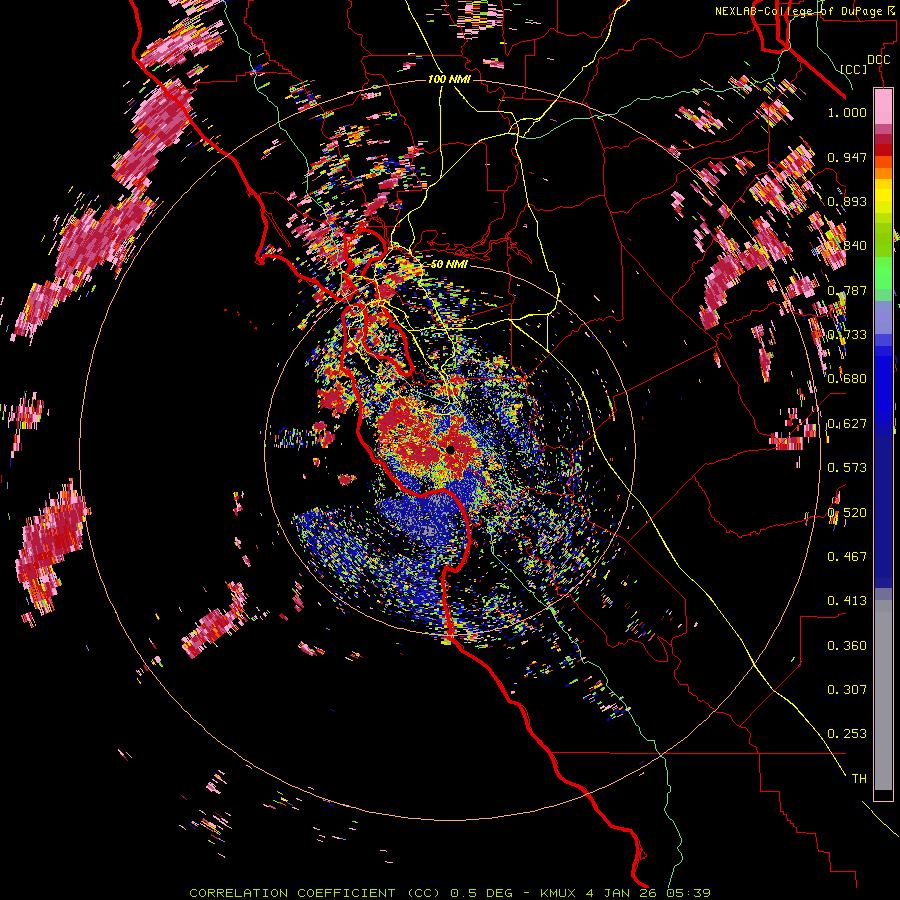The height and width of the screenshot is (900, 900).
Task: Click the 0.893 scale value
Action: coord(847,201)
